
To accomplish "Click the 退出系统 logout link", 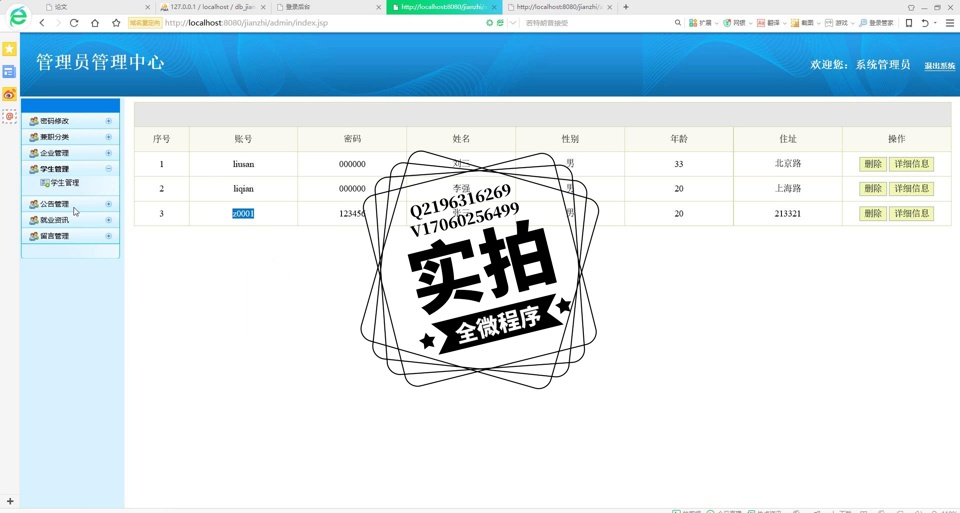I will coord(939,66).
